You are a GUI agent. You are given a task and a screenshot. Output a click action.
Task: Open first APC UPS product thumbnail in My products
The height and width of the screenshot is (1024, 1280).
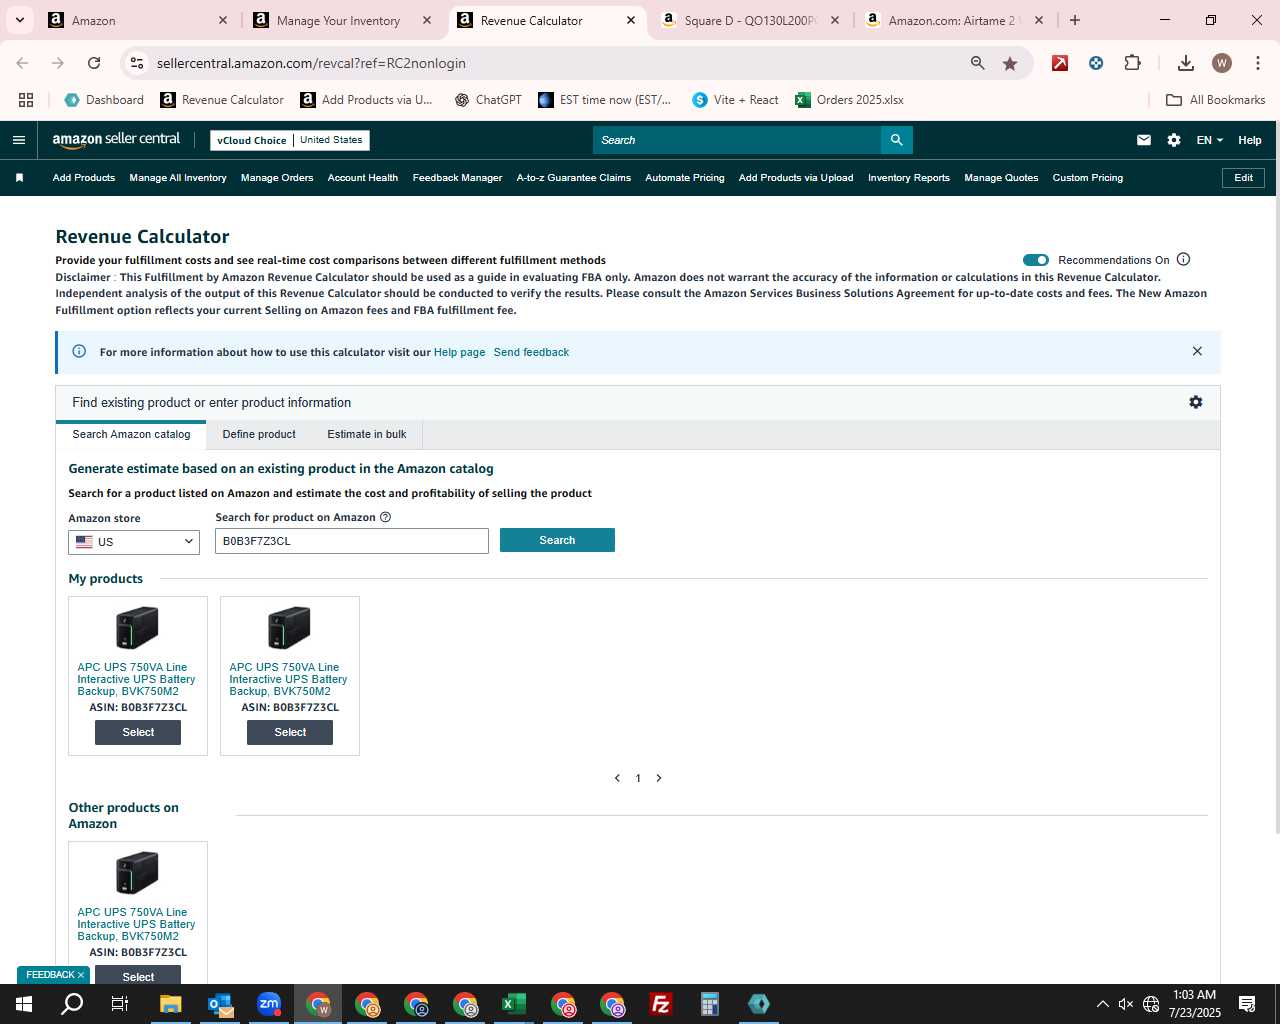click(x=138, y=628)
